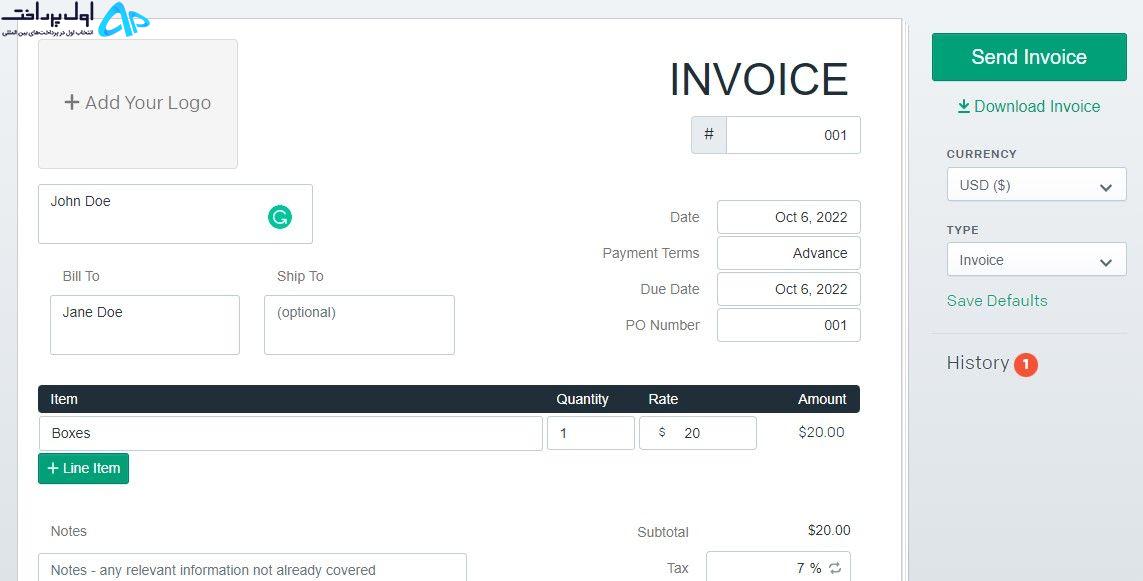Edit the Boxes item description field
The height and width of the screenshot is (581, 1143).
coord(291,433)
